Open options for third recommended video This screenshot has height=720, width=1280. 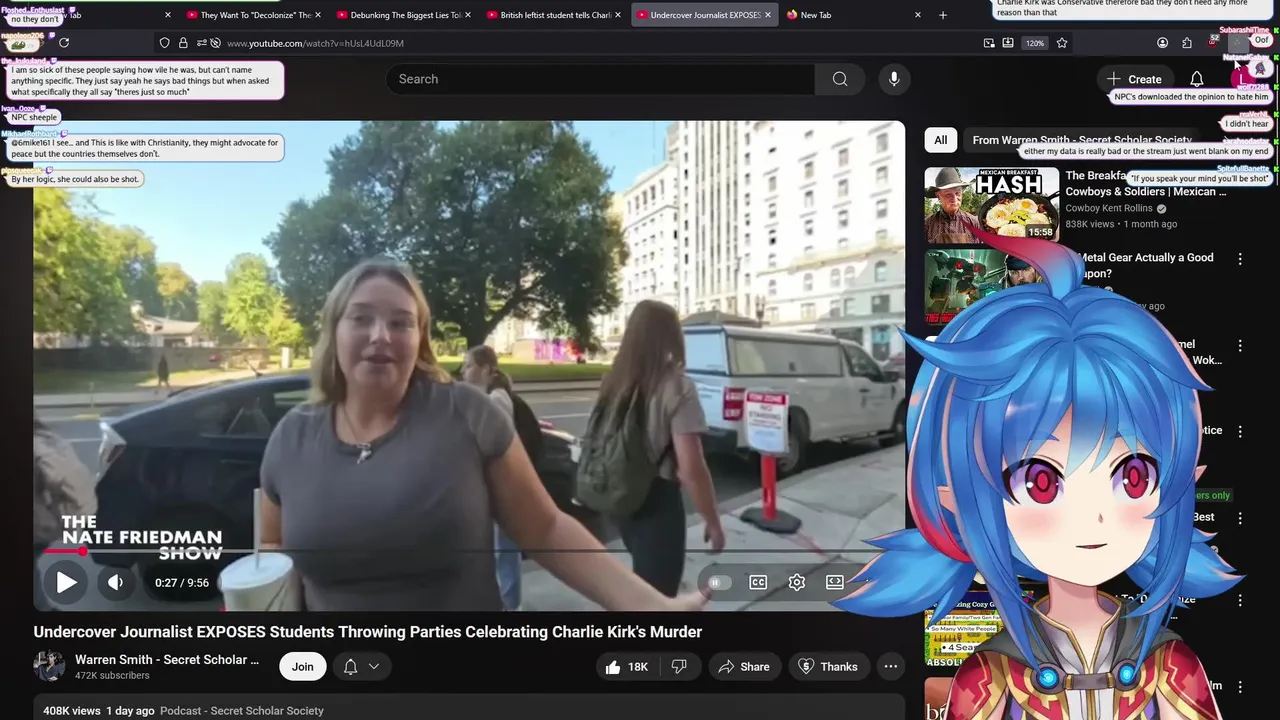pyautogui.click(x=1240, y=345)
